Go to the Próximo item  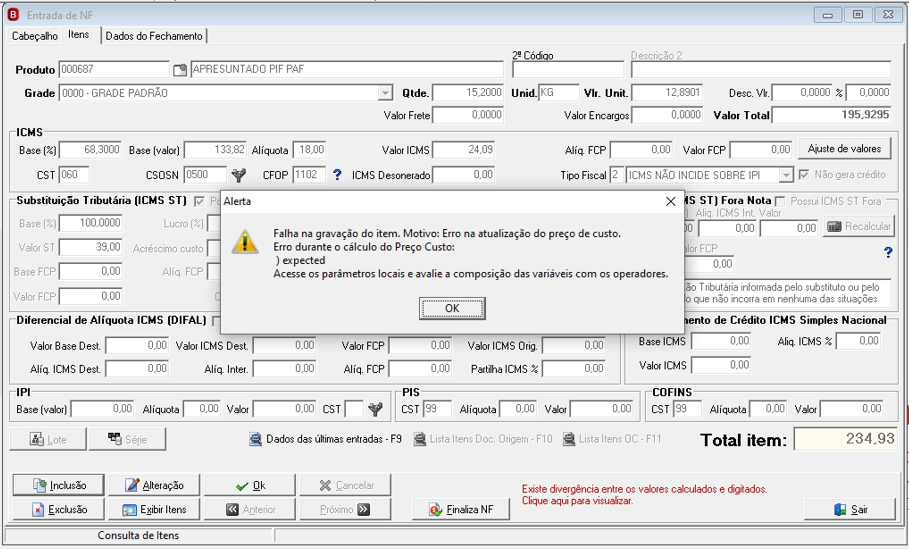346,510
